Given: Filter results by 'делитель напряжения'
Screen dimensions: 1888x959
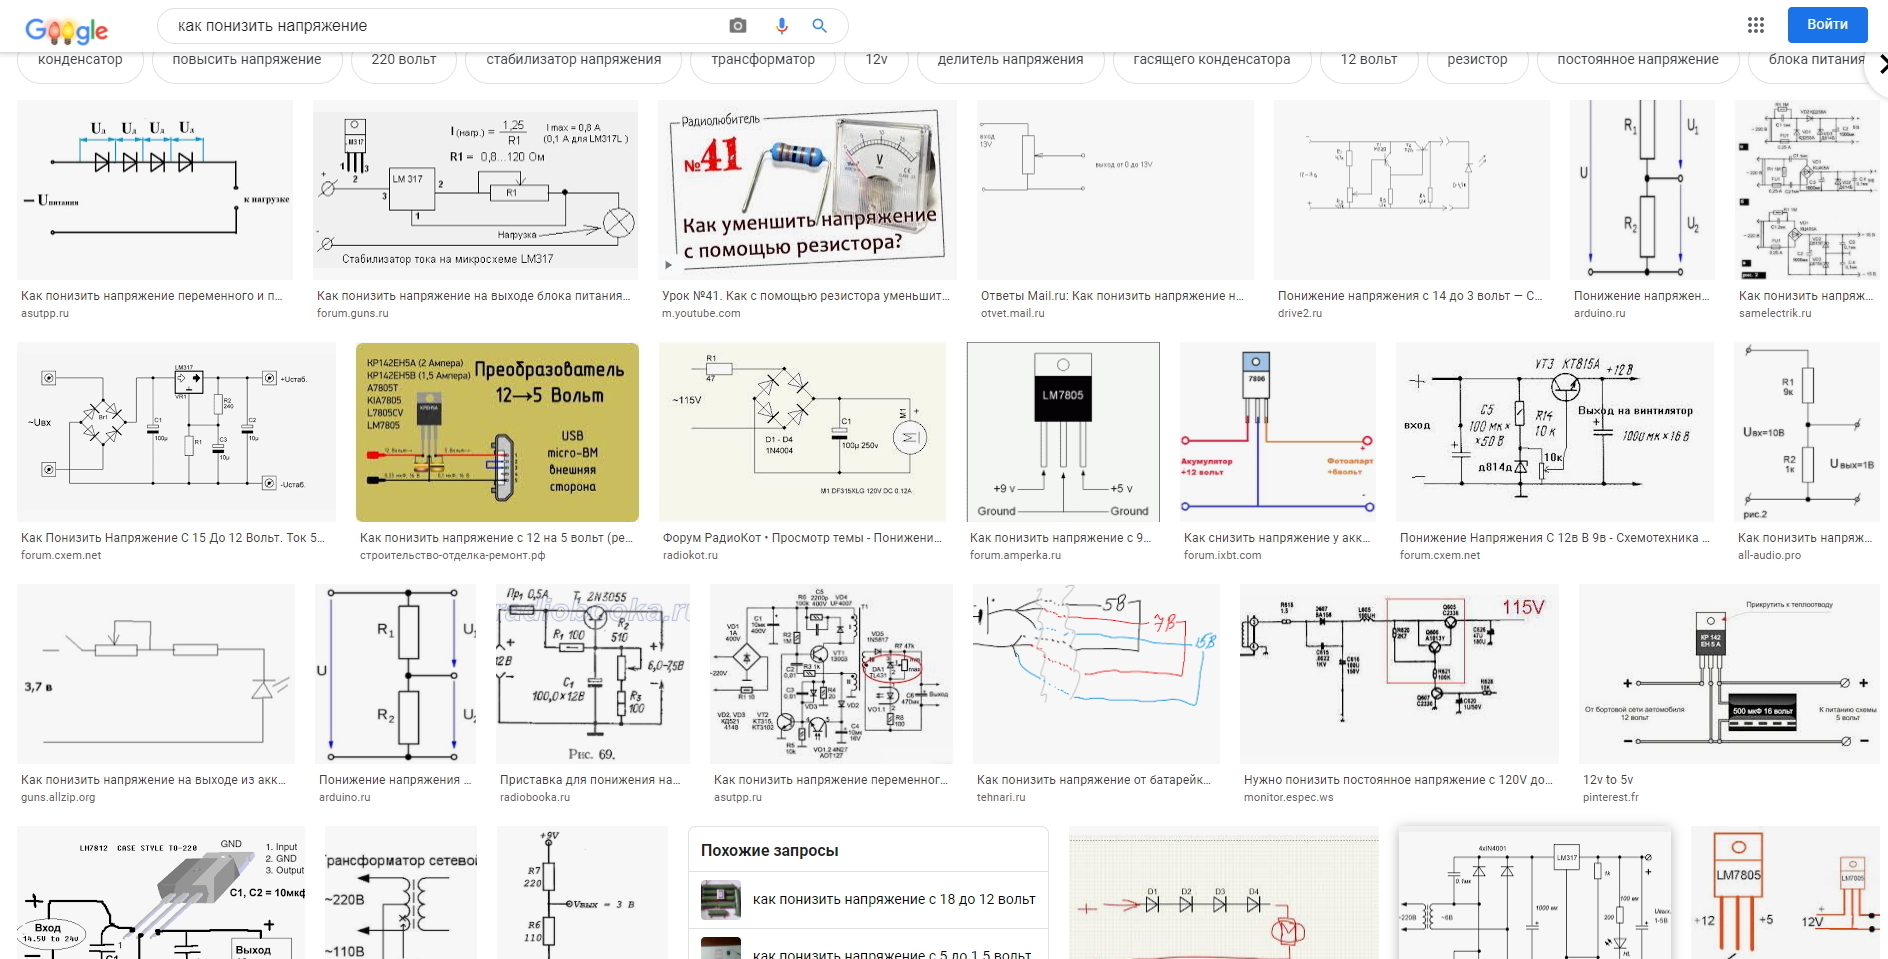Looking at the screenshot, I should [1010, 60].
